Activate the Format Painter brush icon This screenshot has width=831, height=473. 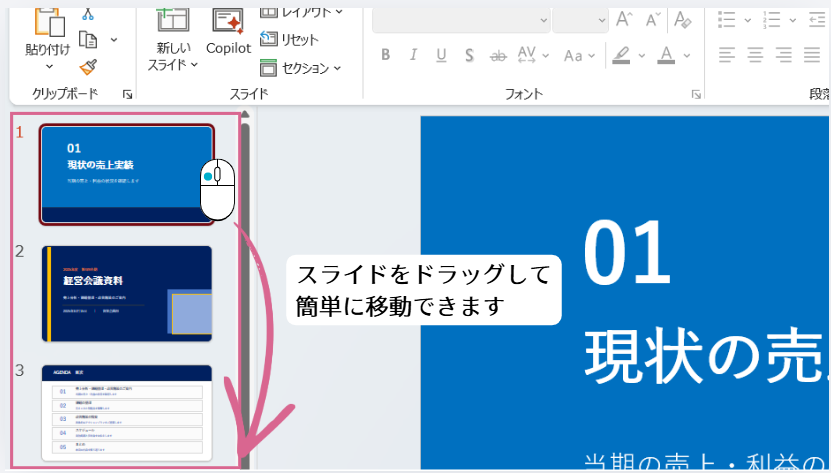(88, 67)
